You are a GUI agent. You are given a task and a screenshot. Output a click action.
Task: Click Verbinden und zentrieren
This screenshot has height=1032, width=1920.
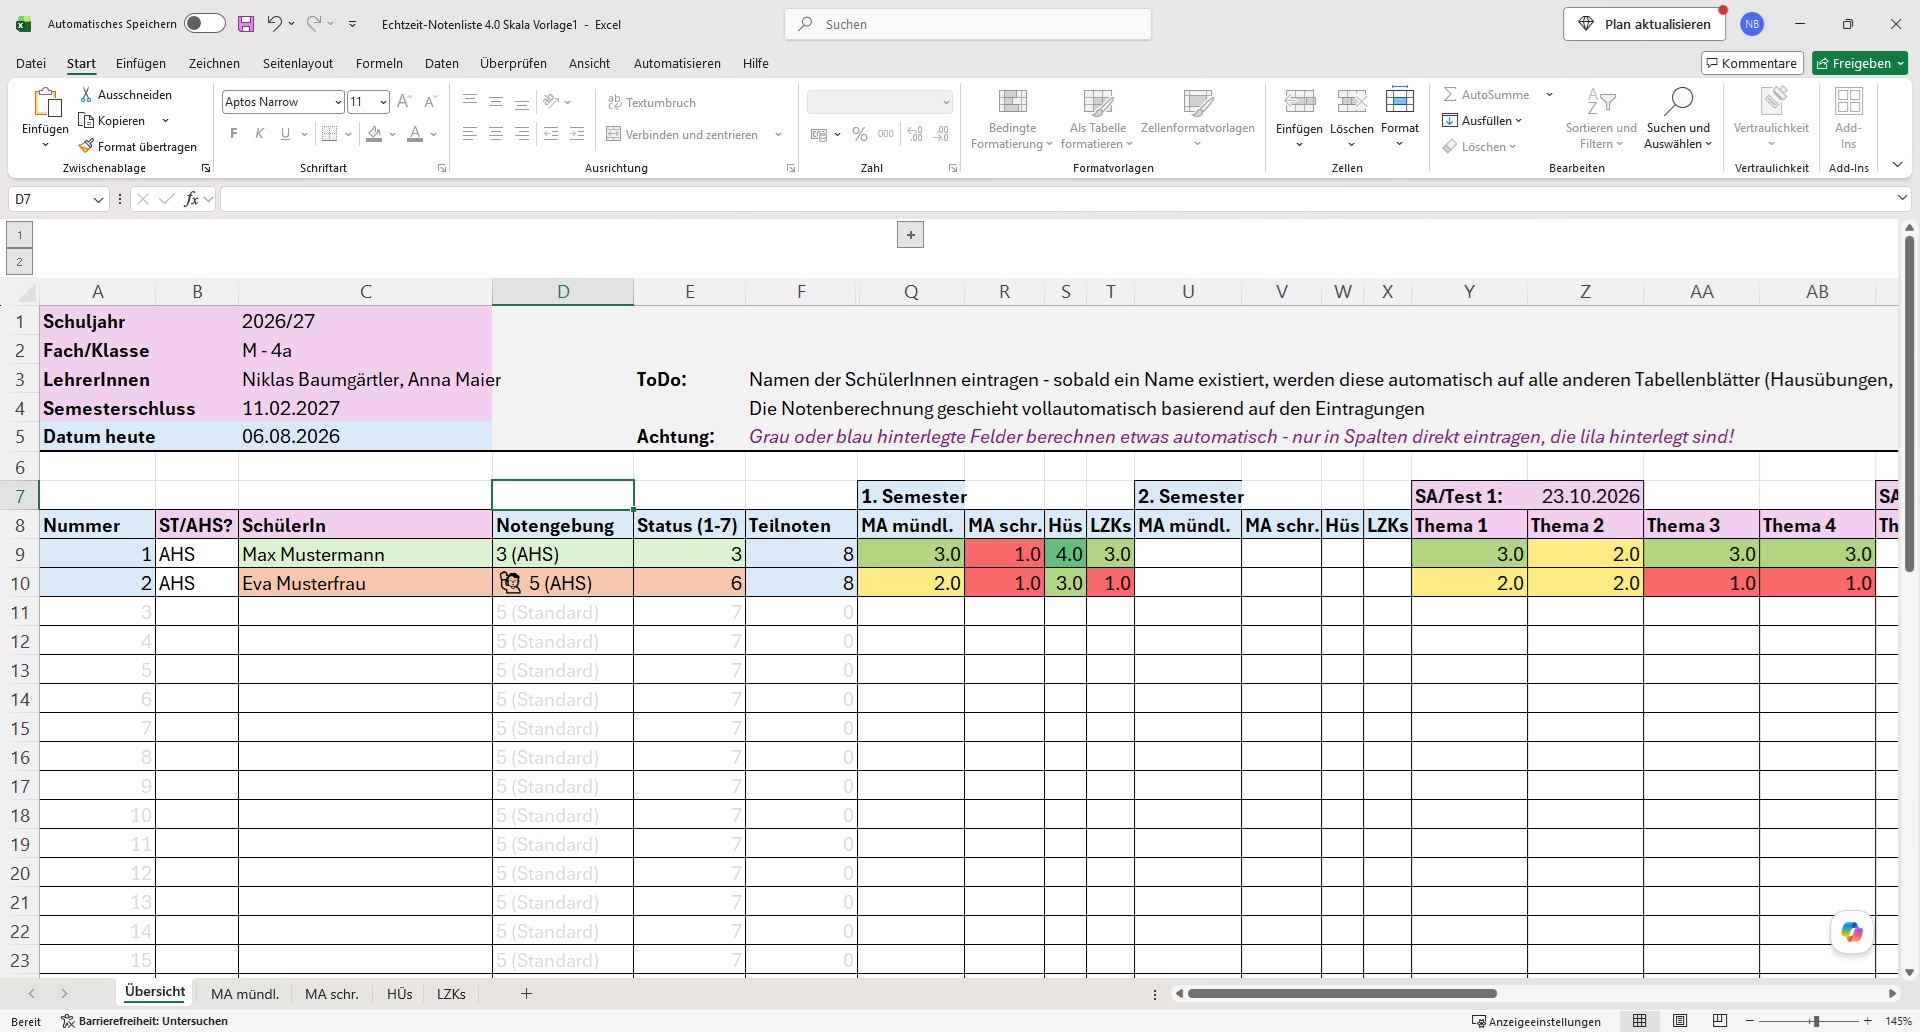[x=682, y=135]
